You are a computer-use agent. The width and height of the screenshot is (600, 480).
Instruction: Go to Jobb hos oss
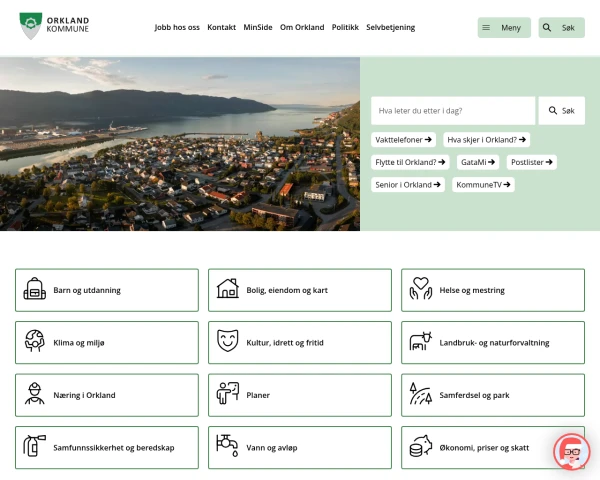(177, 28)
